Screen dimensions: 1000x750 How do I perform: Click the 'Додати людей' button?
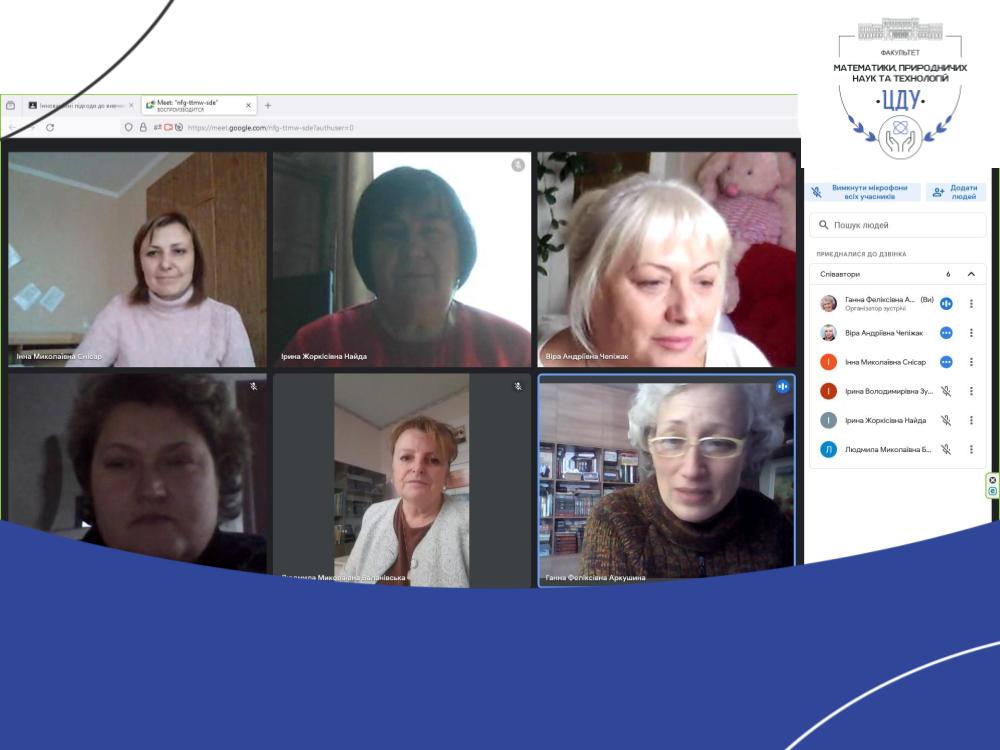pos(955,192)
